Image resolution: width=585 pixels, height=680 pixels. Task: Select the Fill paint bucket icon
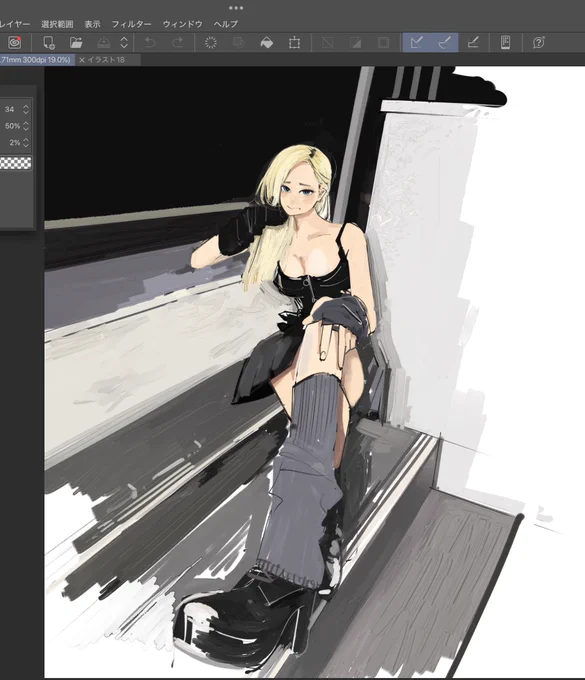click(x=266, y=42)
